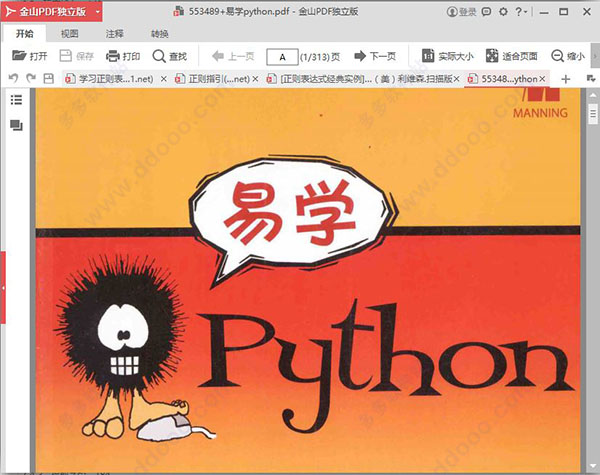The image size is (600, 475).
Task: Click the redo arrow icon
Action: 31,78
